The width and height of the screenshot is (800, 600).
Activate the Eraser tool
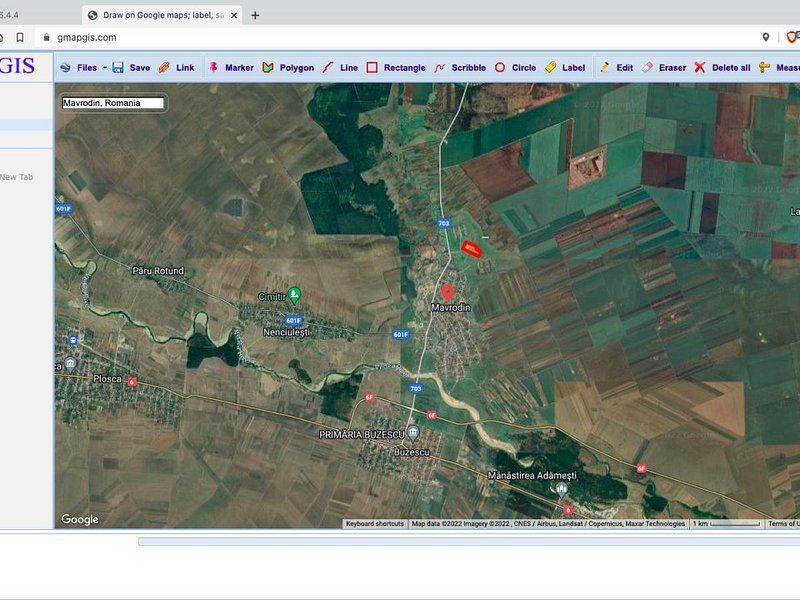(664, 68)
